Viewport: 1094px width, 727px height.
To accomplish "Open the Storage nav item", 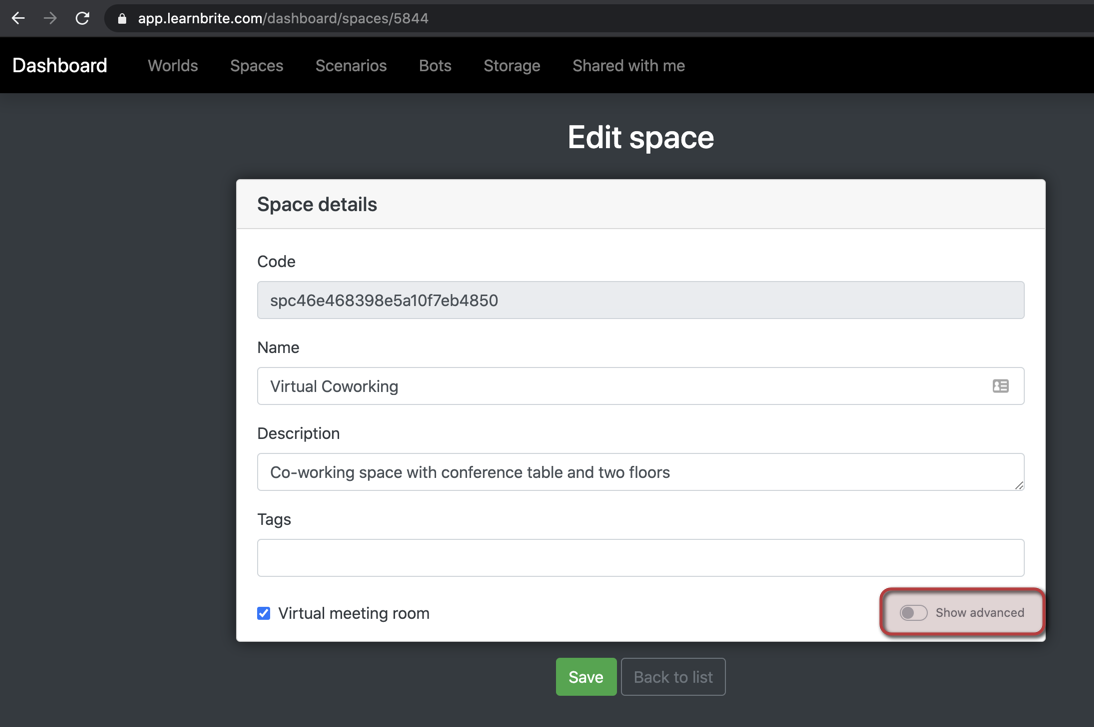I will tap(512, 66).
